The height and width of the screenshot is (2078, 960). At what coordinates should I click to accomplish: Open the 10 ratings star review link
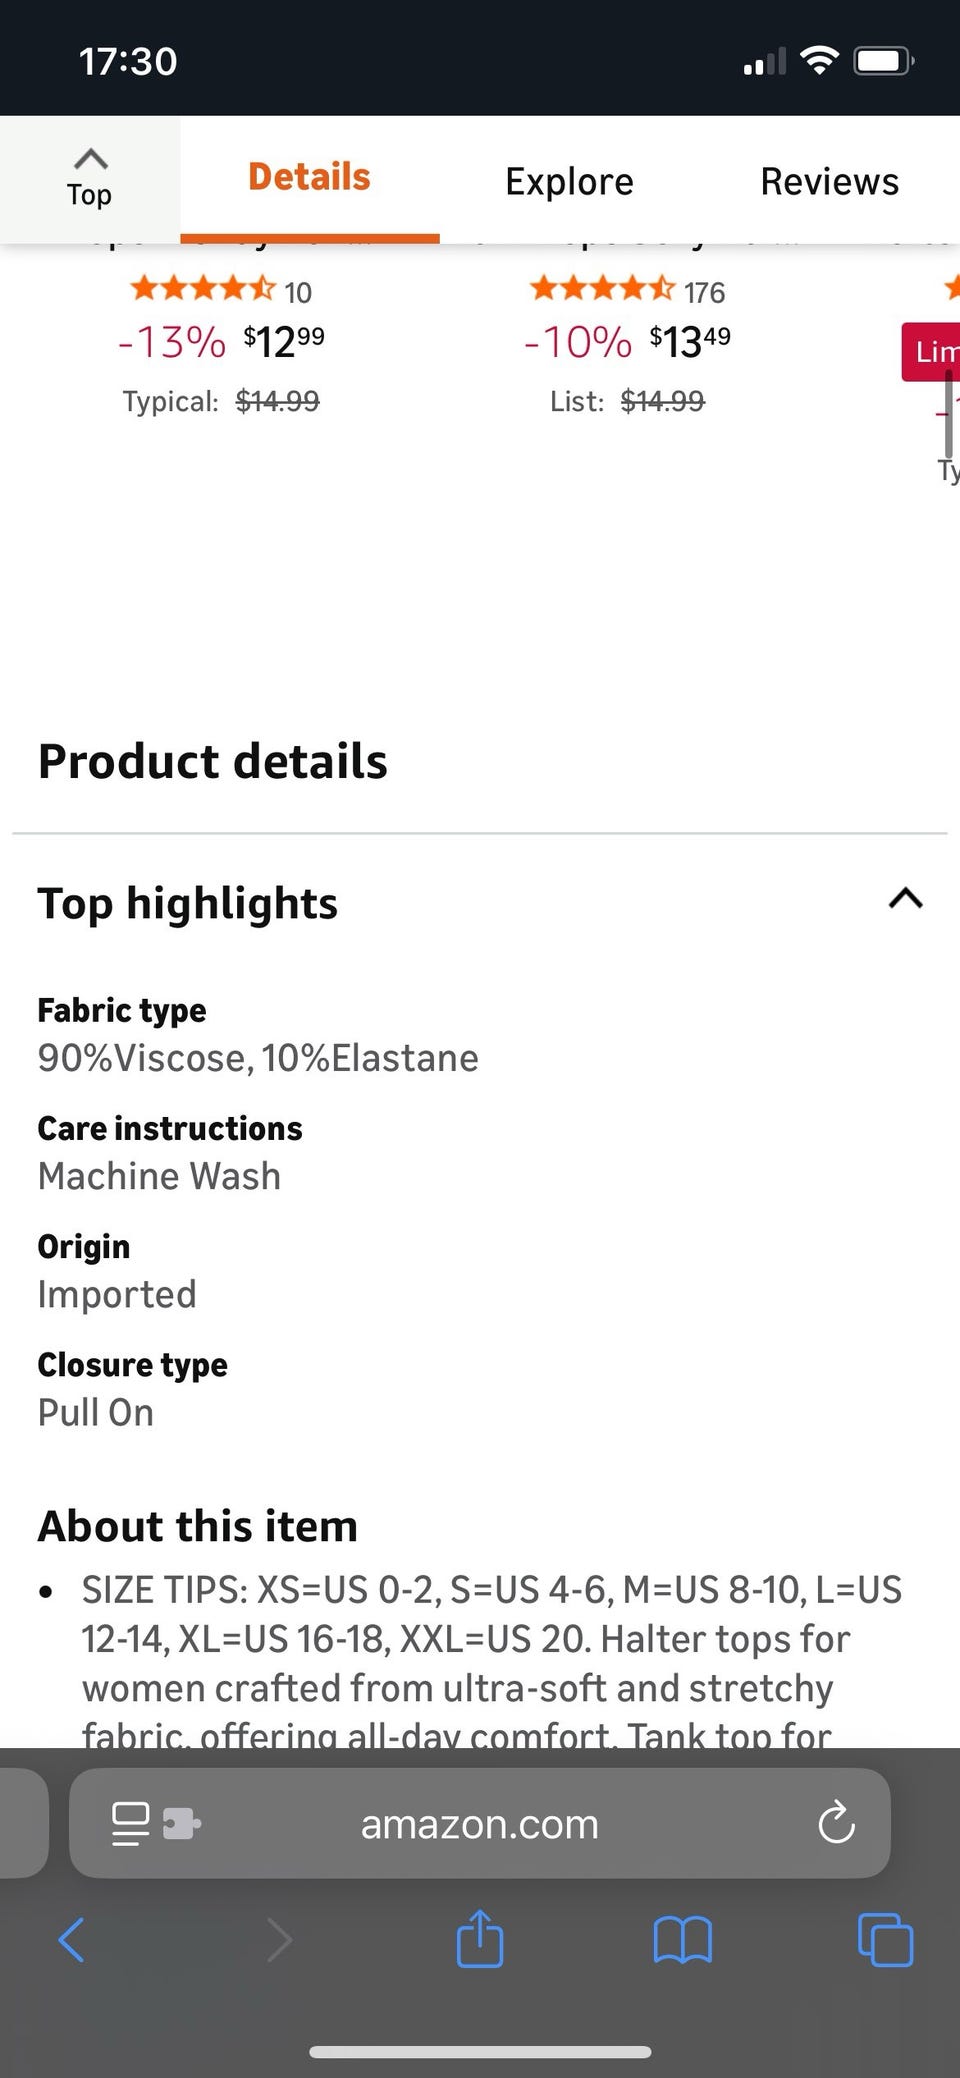click(x=221, y=291)
